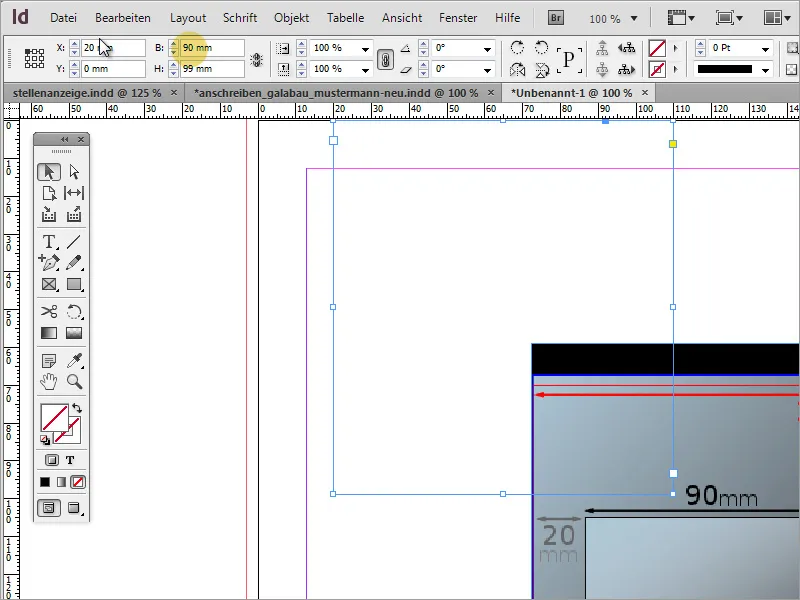Select the Selection tool (black arrow)
Image resolution: width=800 pixels, height=600 pixels.
49,172
